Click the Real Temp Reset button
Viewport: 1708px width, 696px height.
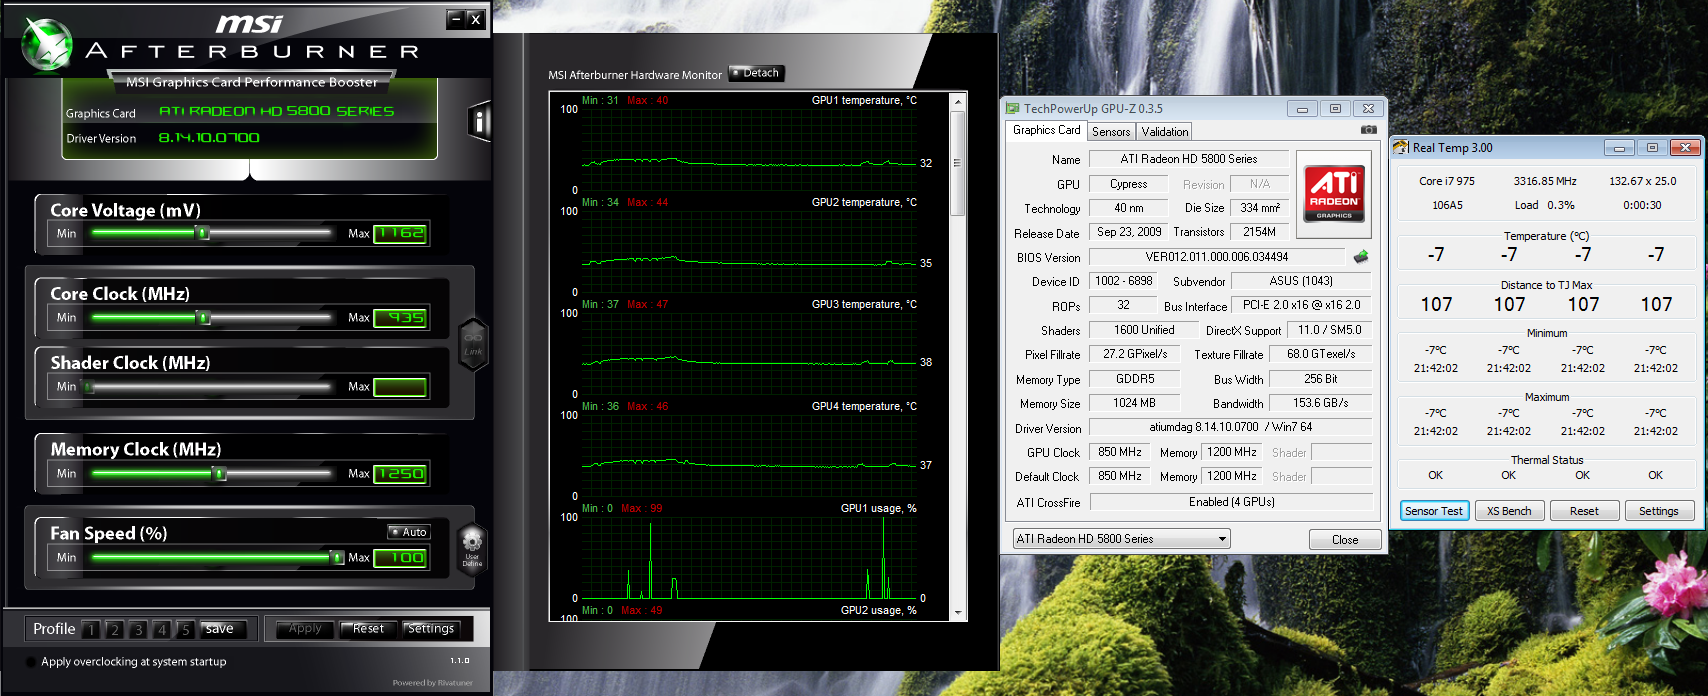pyautogui.click(x=1584, y=511)
